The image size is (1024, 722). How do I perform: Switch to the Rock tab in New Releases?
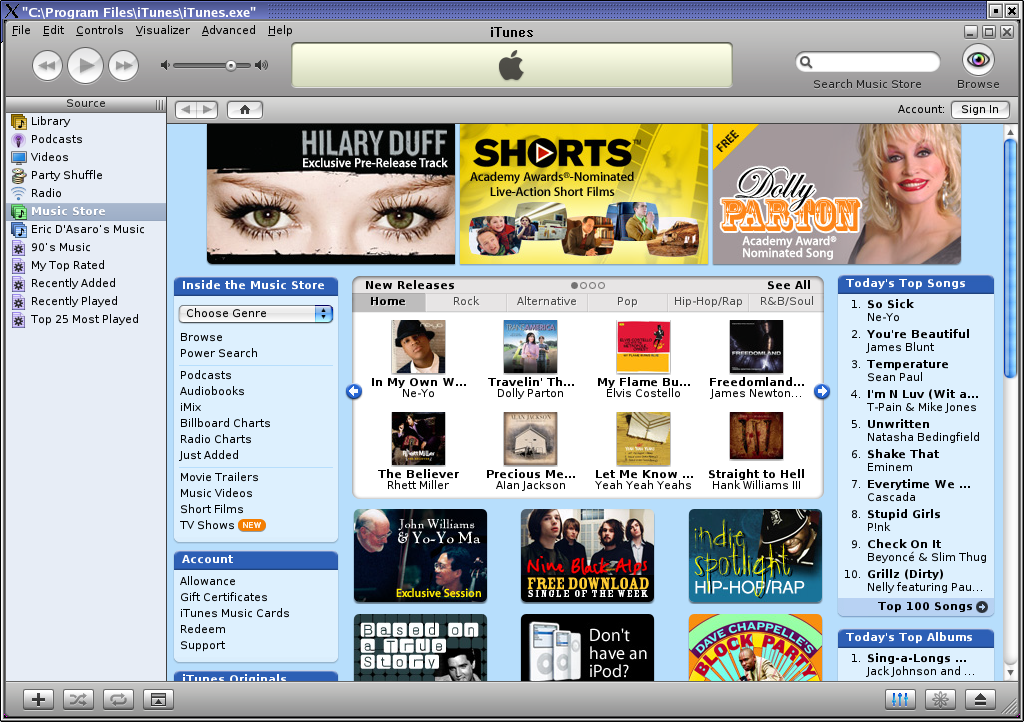coord(466,302)
